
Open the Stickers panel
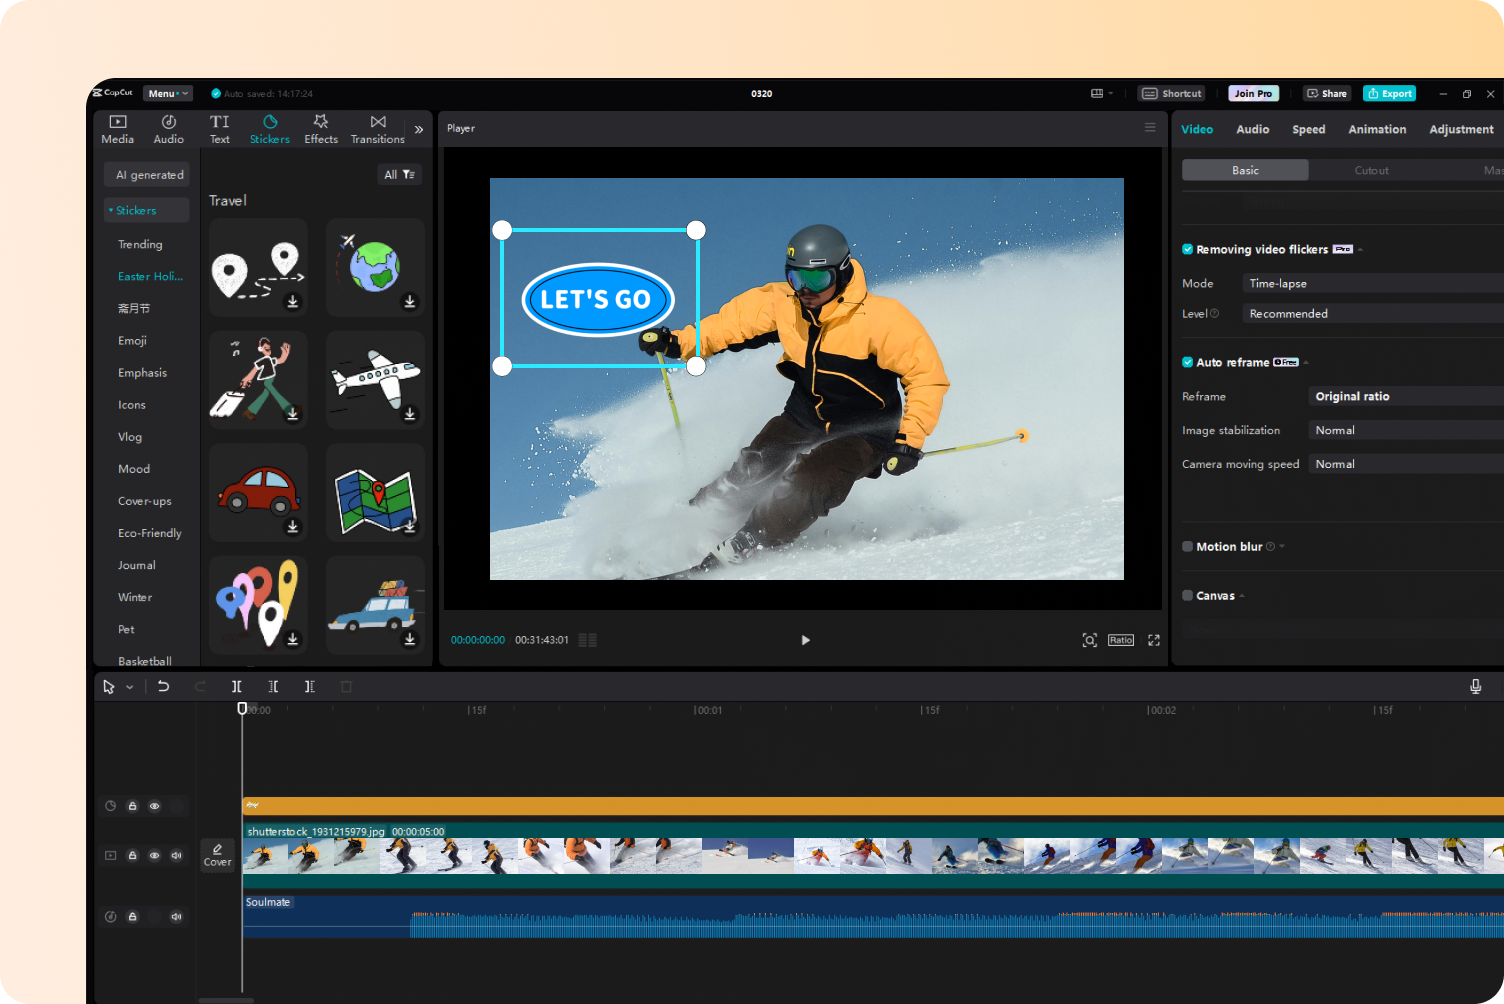[x=269, y=128]
